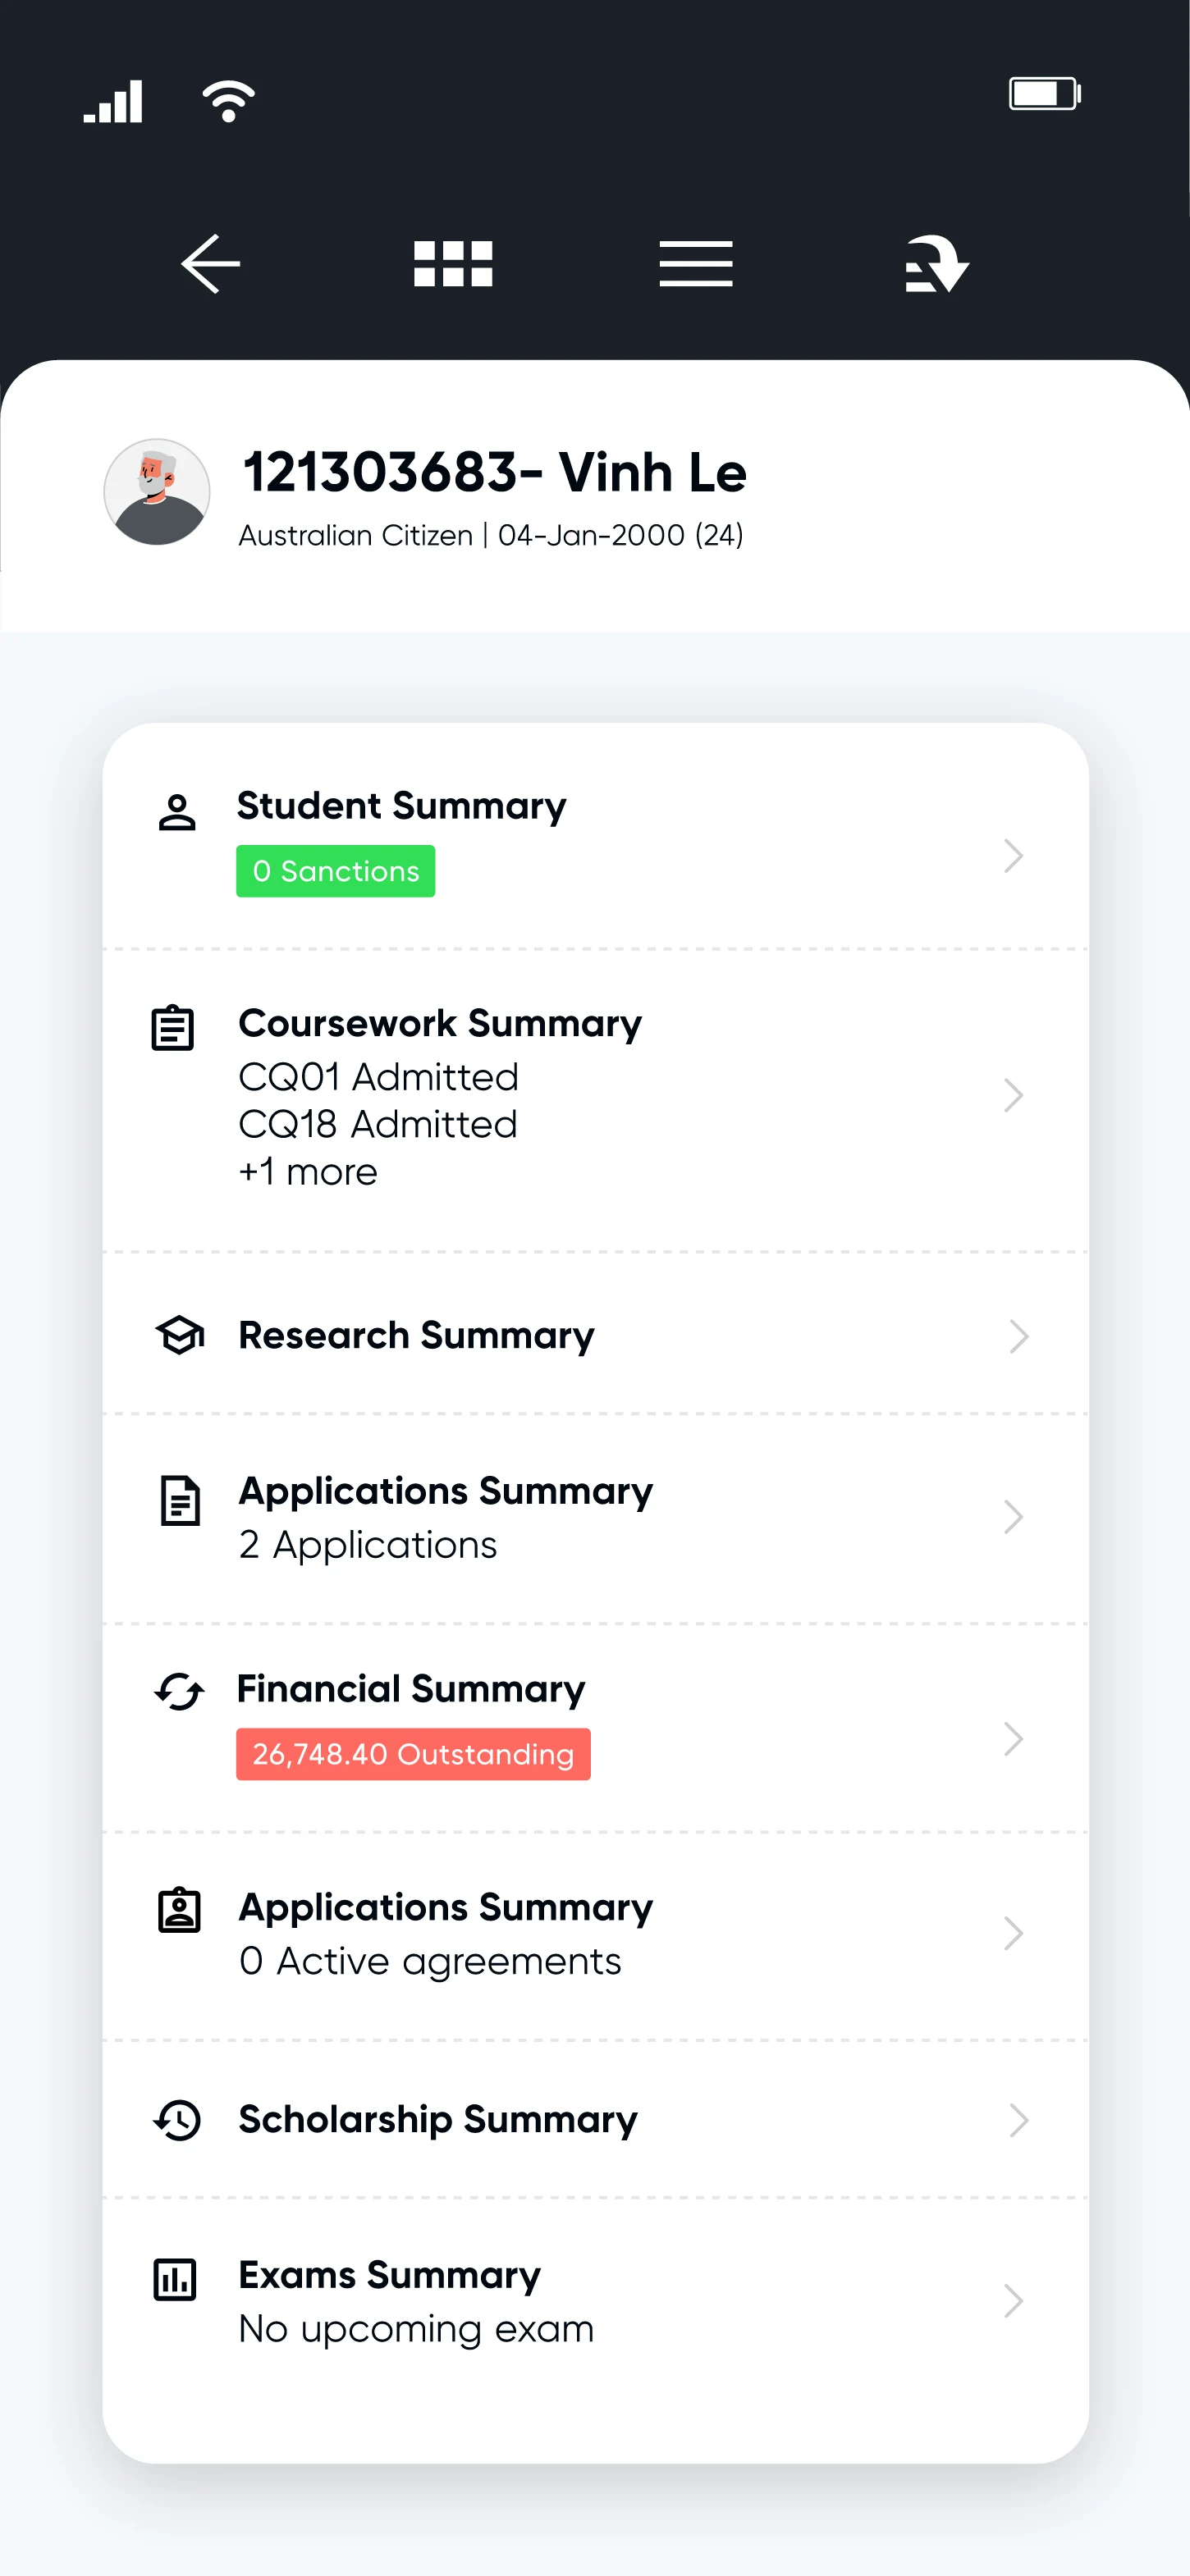Click the Research Summary graduation cap icon
The image size is (1190, 2576).
click(180, 1335)
